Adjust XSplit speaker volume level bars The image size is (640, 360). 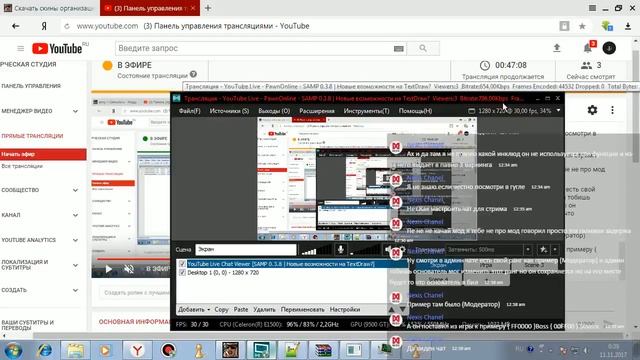[x=365, y=249]
